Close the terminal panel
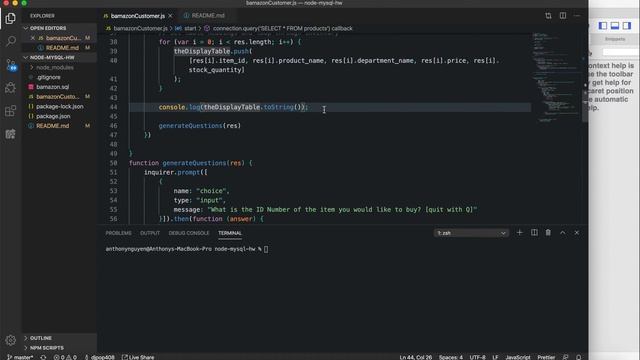 (577, 233)
